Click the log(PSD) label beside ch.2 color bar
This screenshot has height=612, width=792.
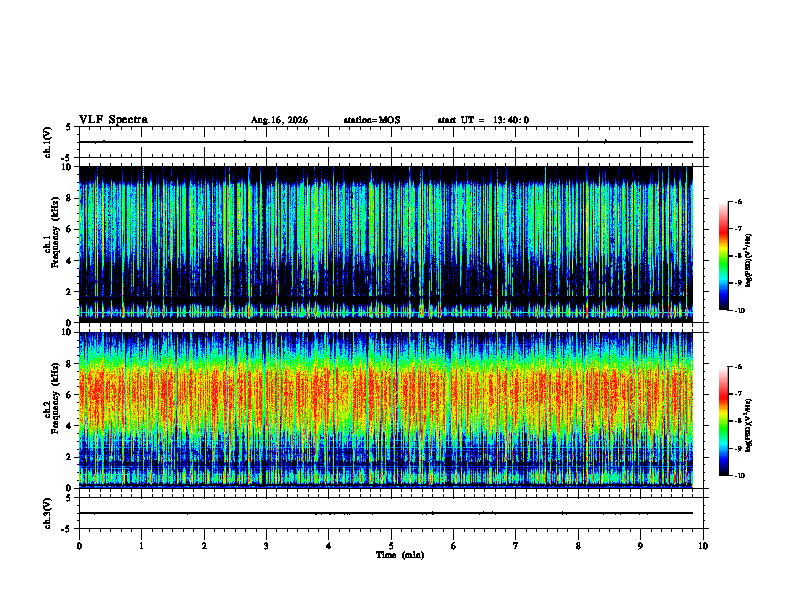pyautogui.click(x=749, y=425)
